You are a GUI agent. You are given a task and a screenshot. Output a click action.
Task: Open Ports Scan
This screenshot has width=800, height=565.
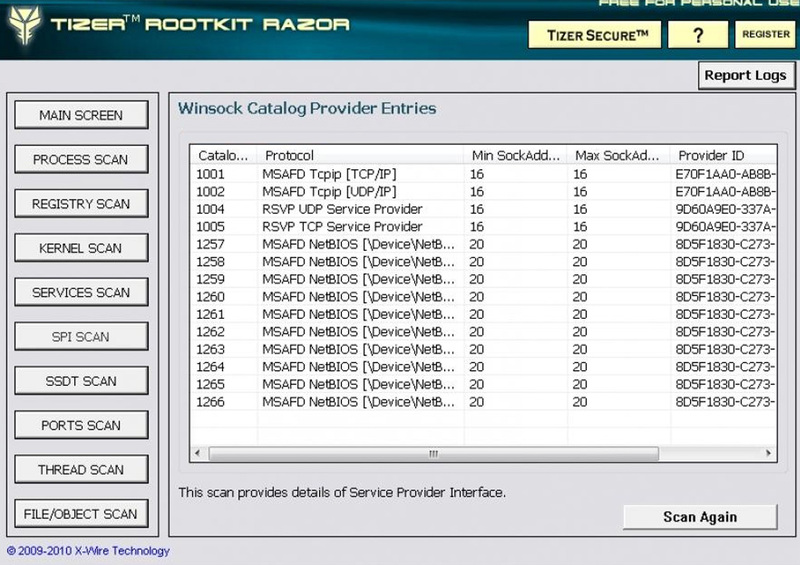point(81,425)
